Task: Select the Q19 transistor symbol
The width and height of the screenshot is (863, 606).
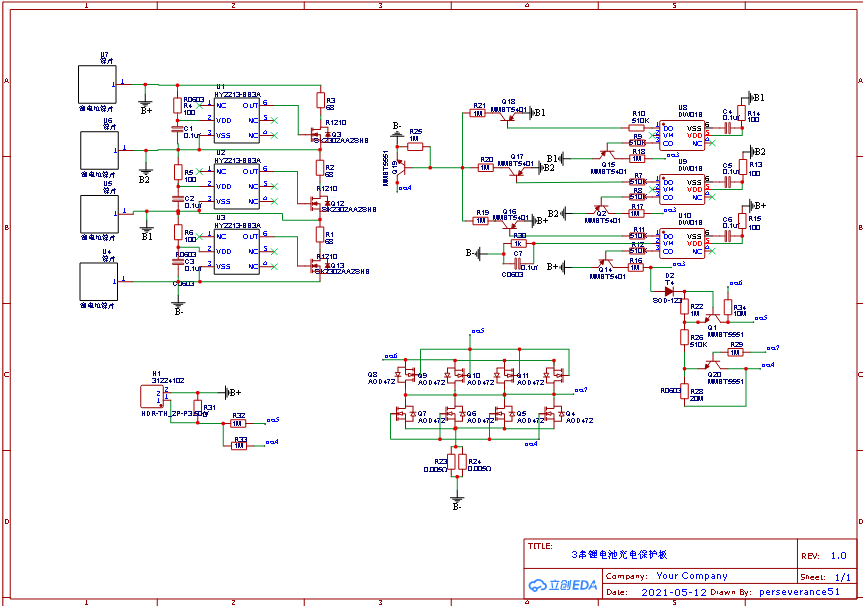Action: (402, 168)
